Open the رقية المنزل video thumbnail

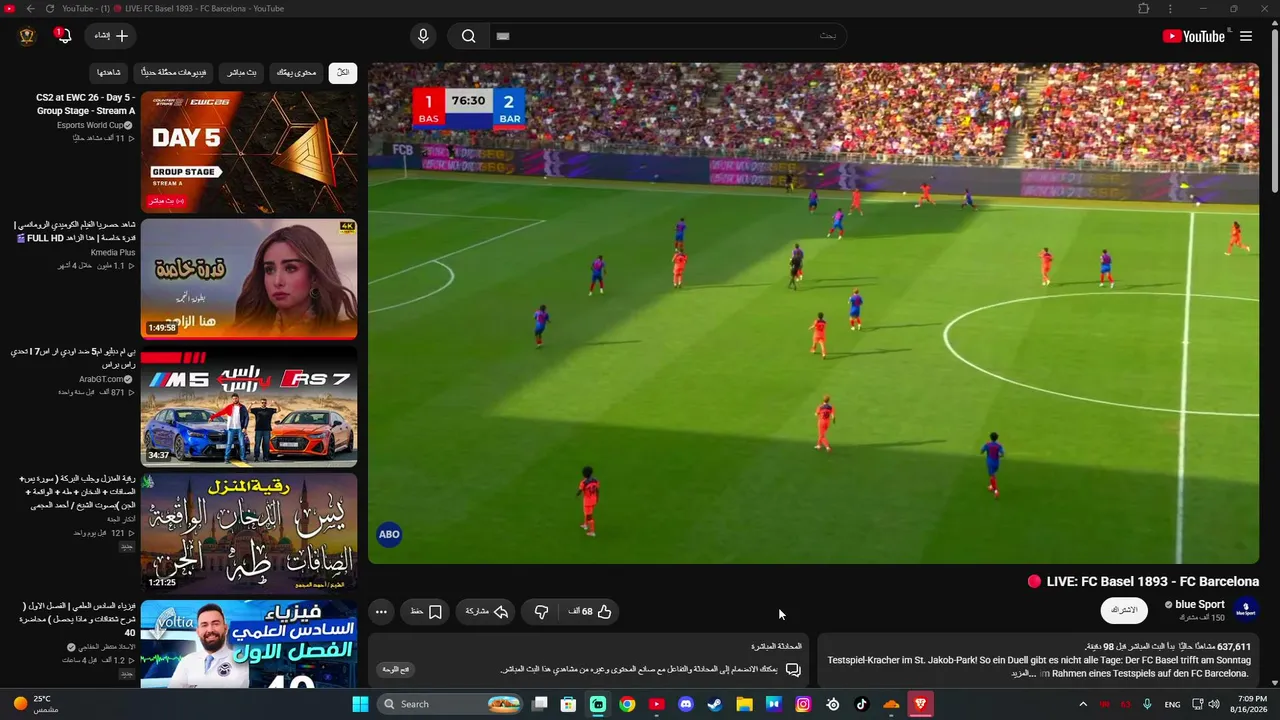[x=249, y=533]
